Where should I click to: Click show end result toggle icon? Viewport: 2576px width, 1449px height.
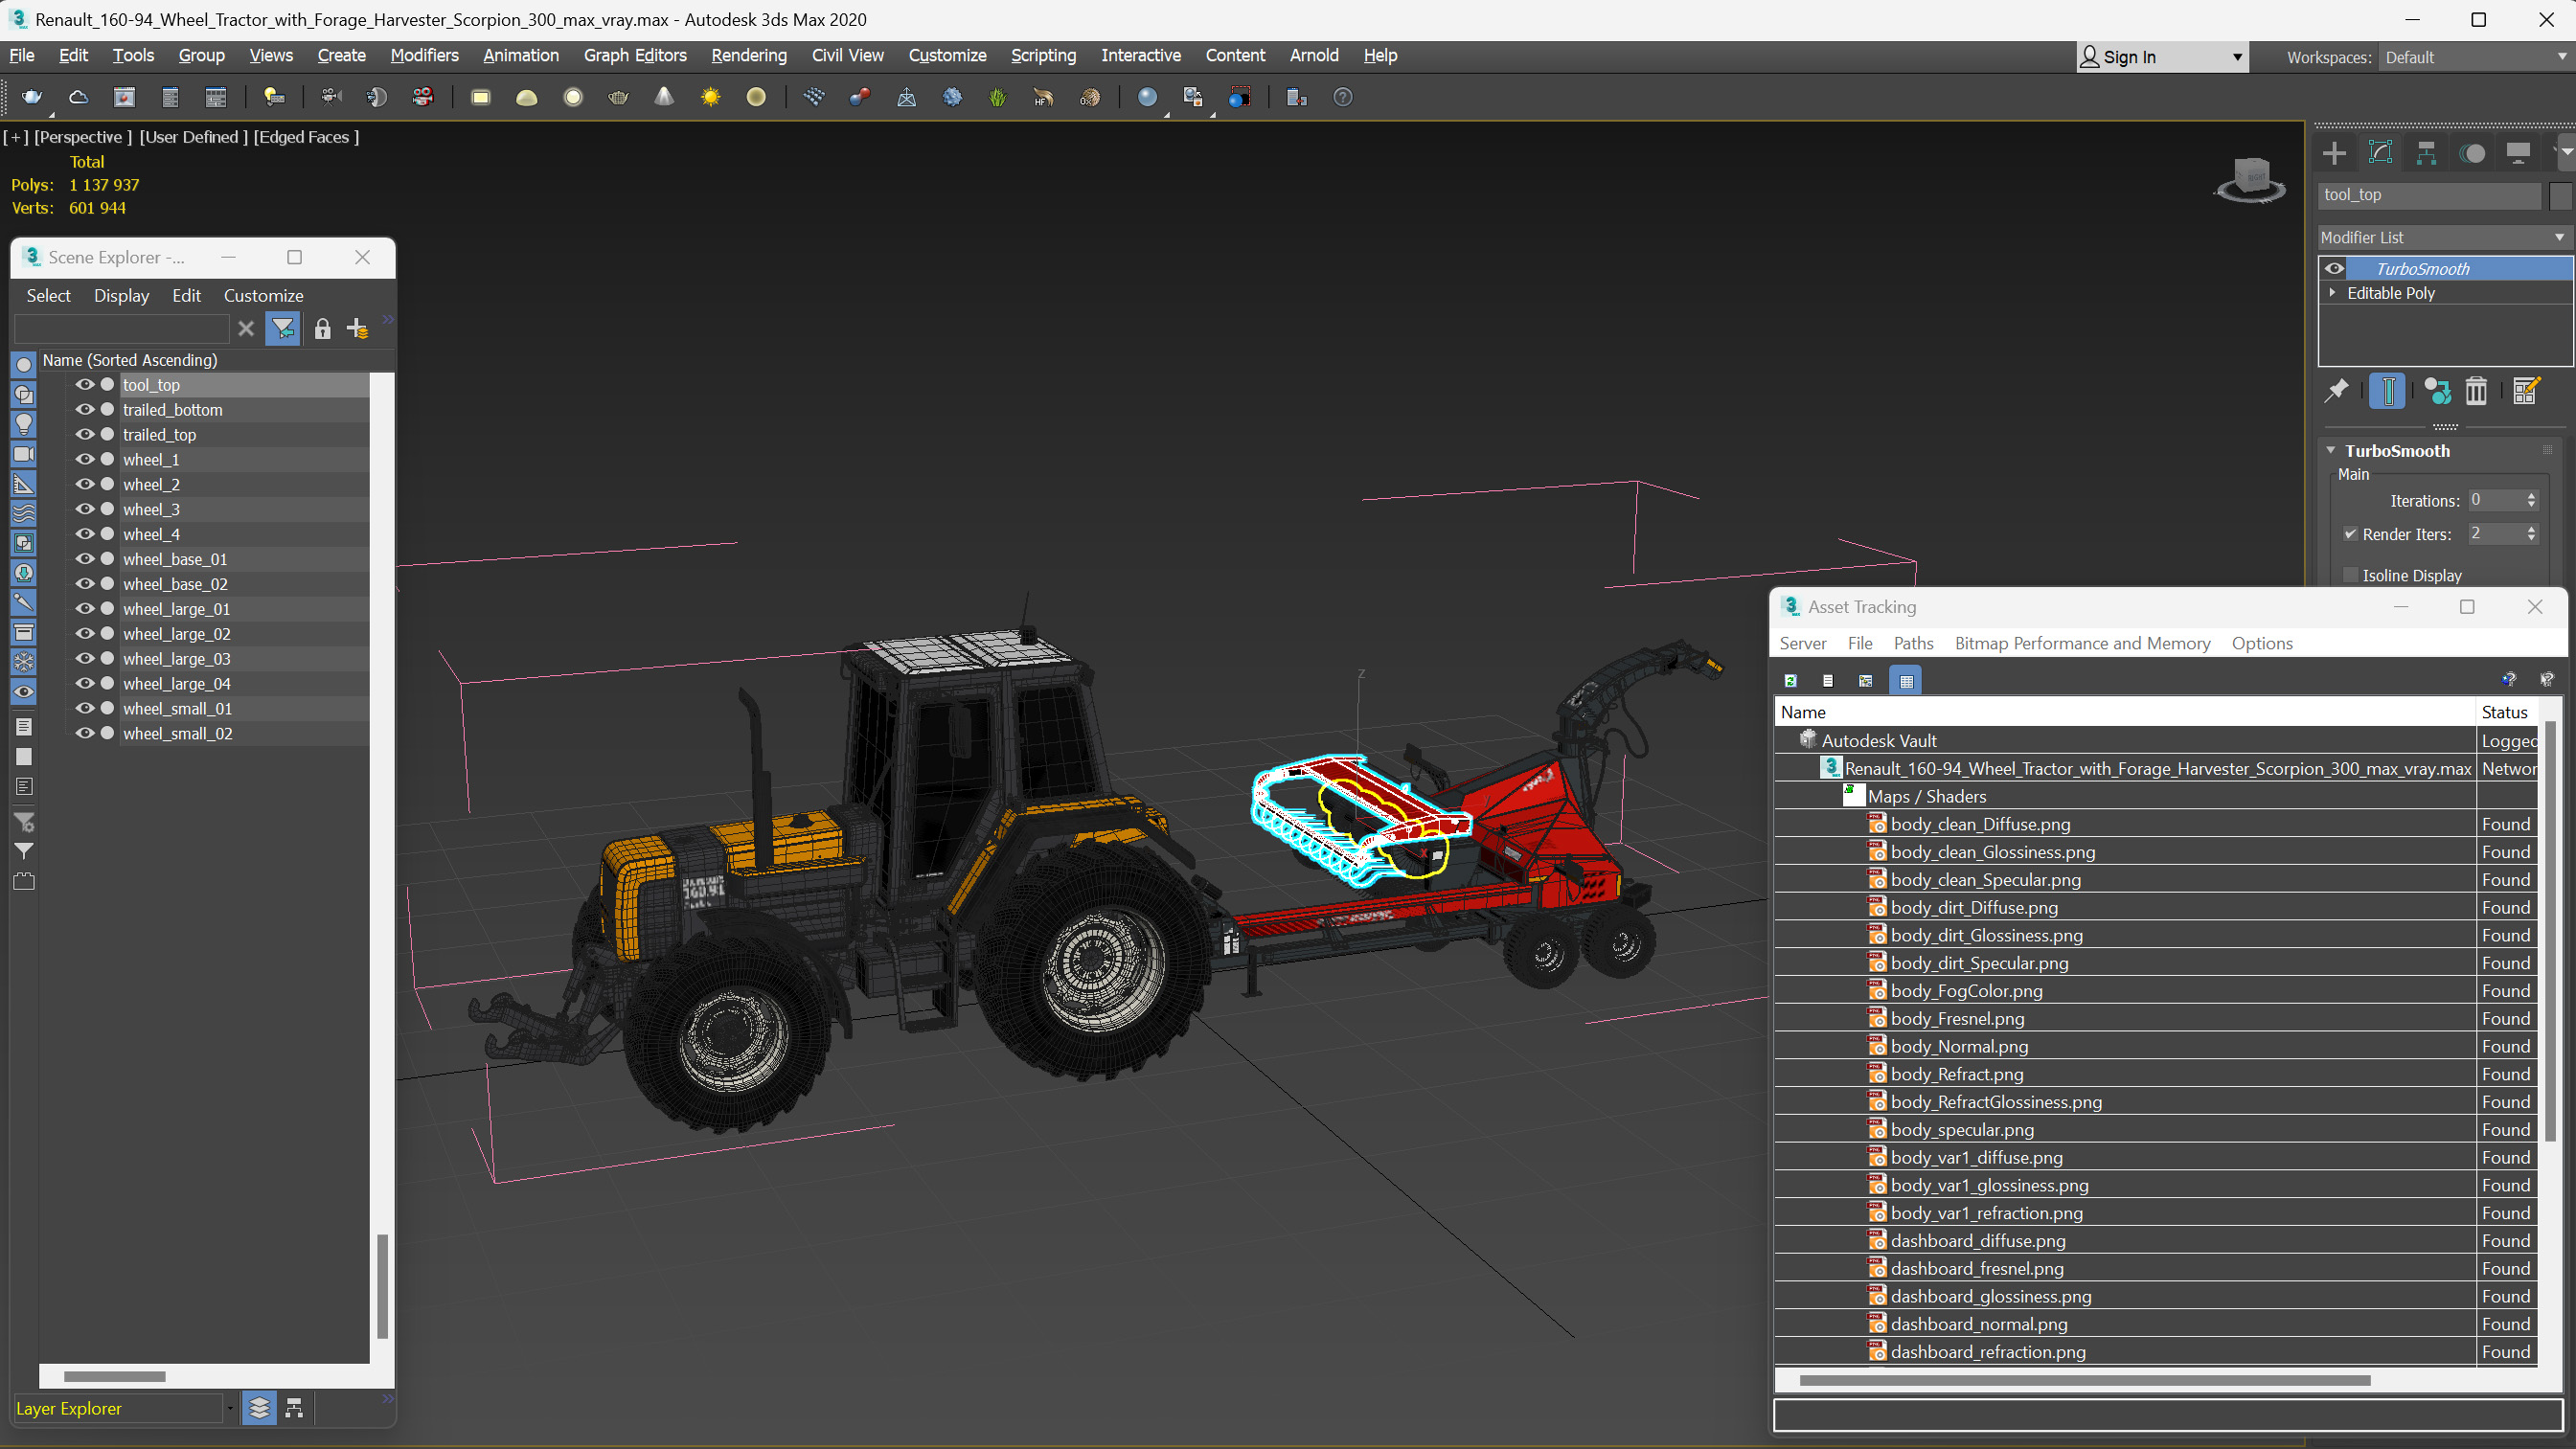[x=2387, y=391]
